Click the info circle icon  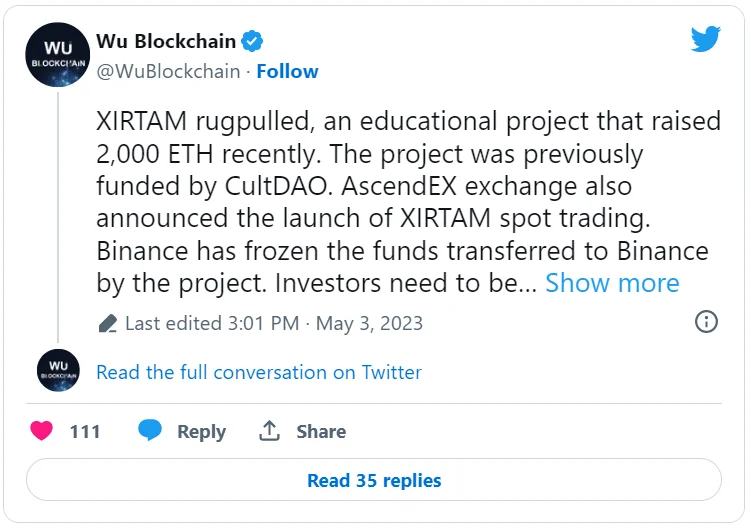tap(706, 321)
